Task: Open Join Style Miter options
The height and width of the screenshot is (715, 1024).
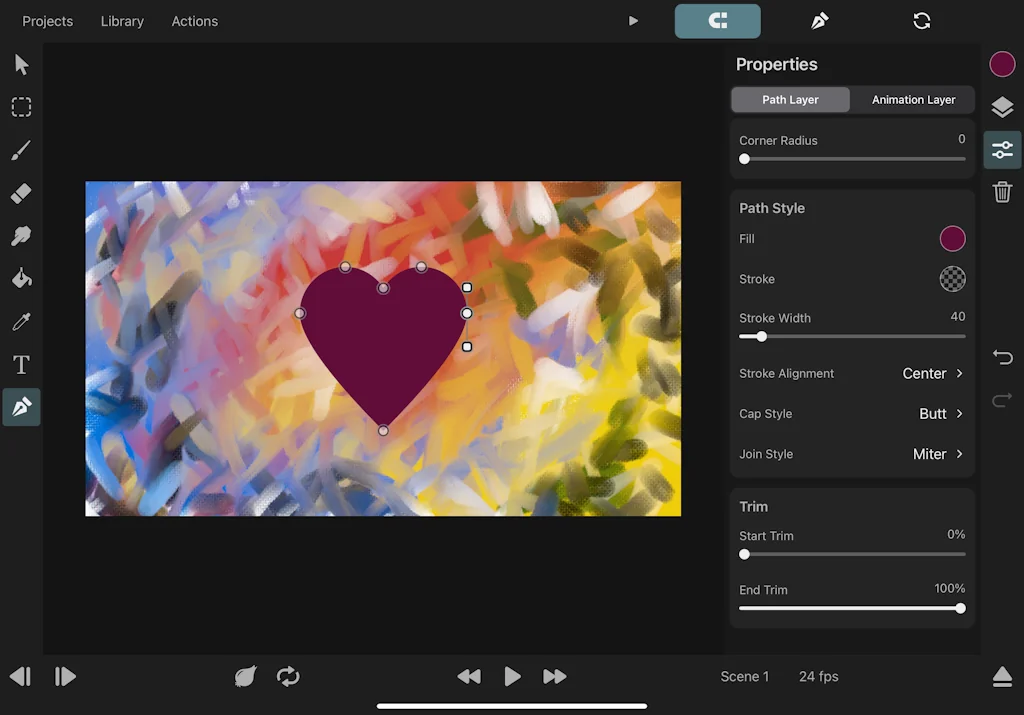Action: pos(937,454)
